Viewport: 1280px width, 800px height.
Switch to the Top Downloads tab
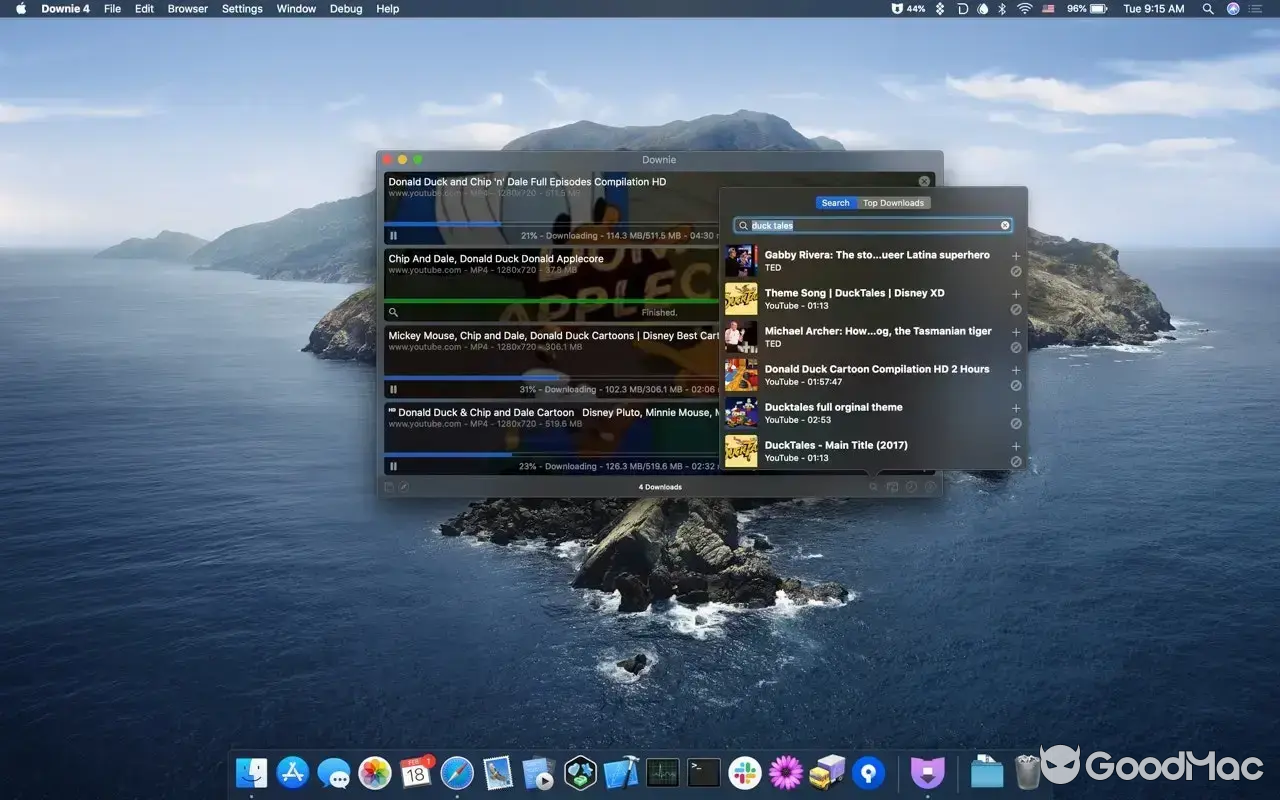[893, 203]
